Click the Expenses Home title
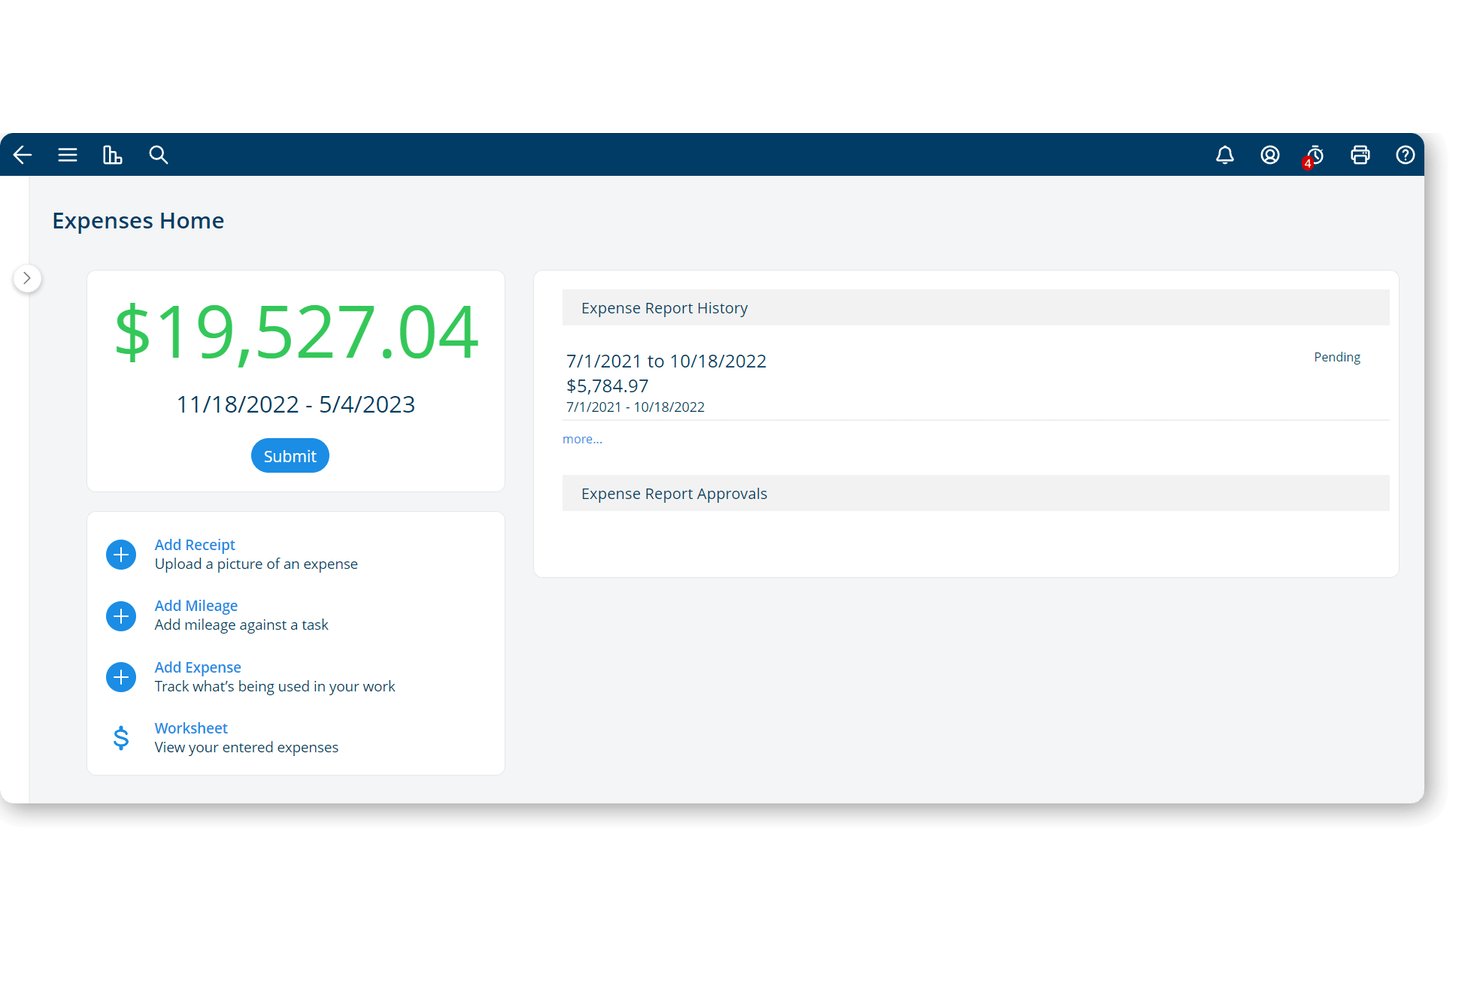 point(138,221)
